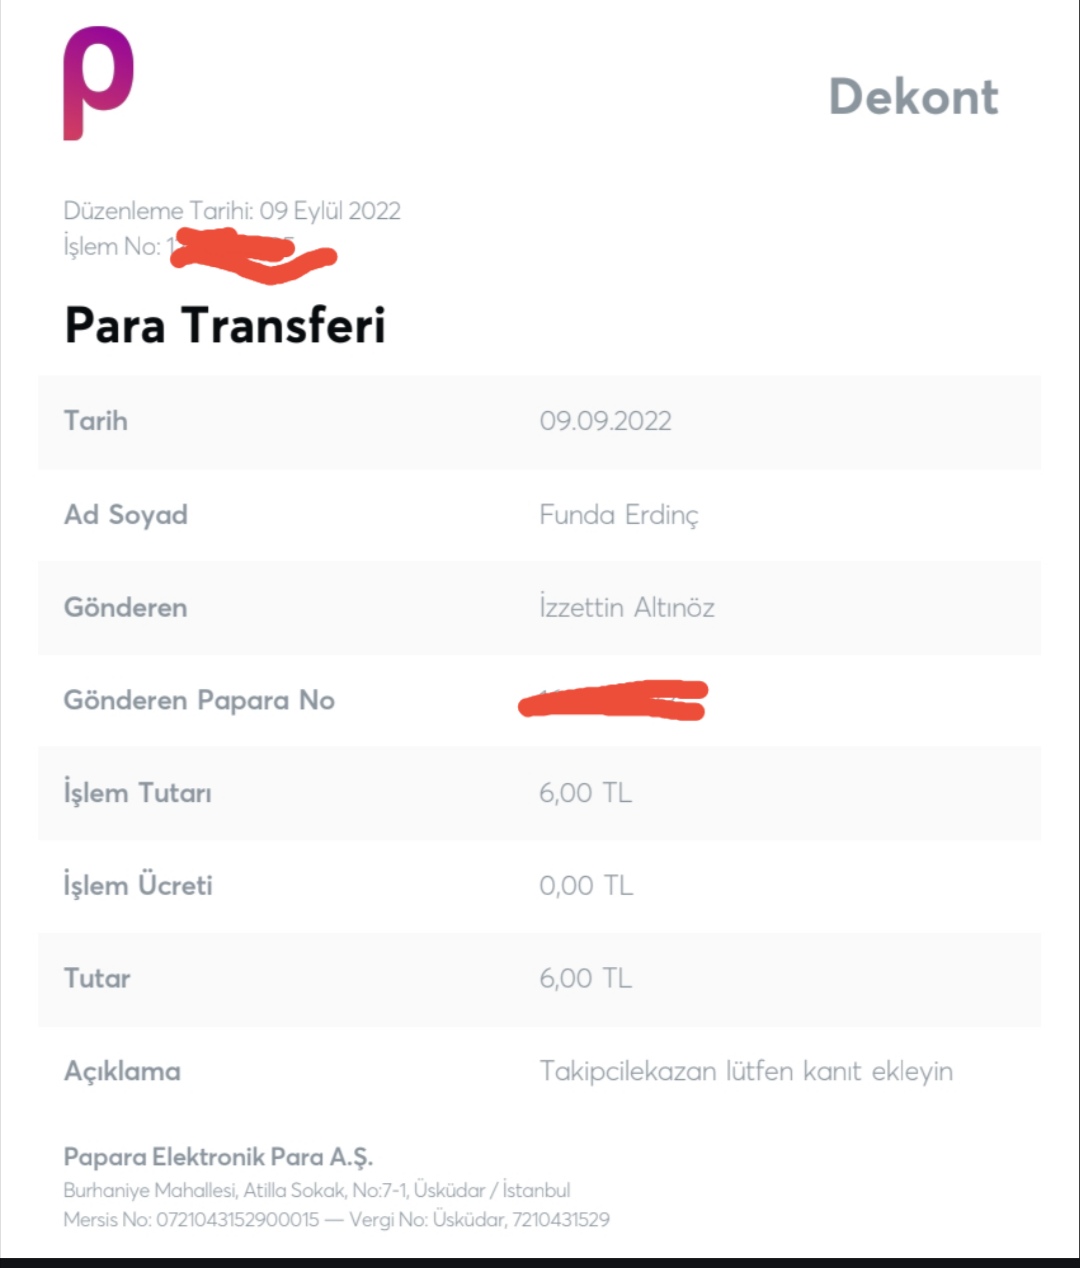Screen dimensions: 1080x1268
Task: Select the Mersis No footer line
Action: 336,1219
